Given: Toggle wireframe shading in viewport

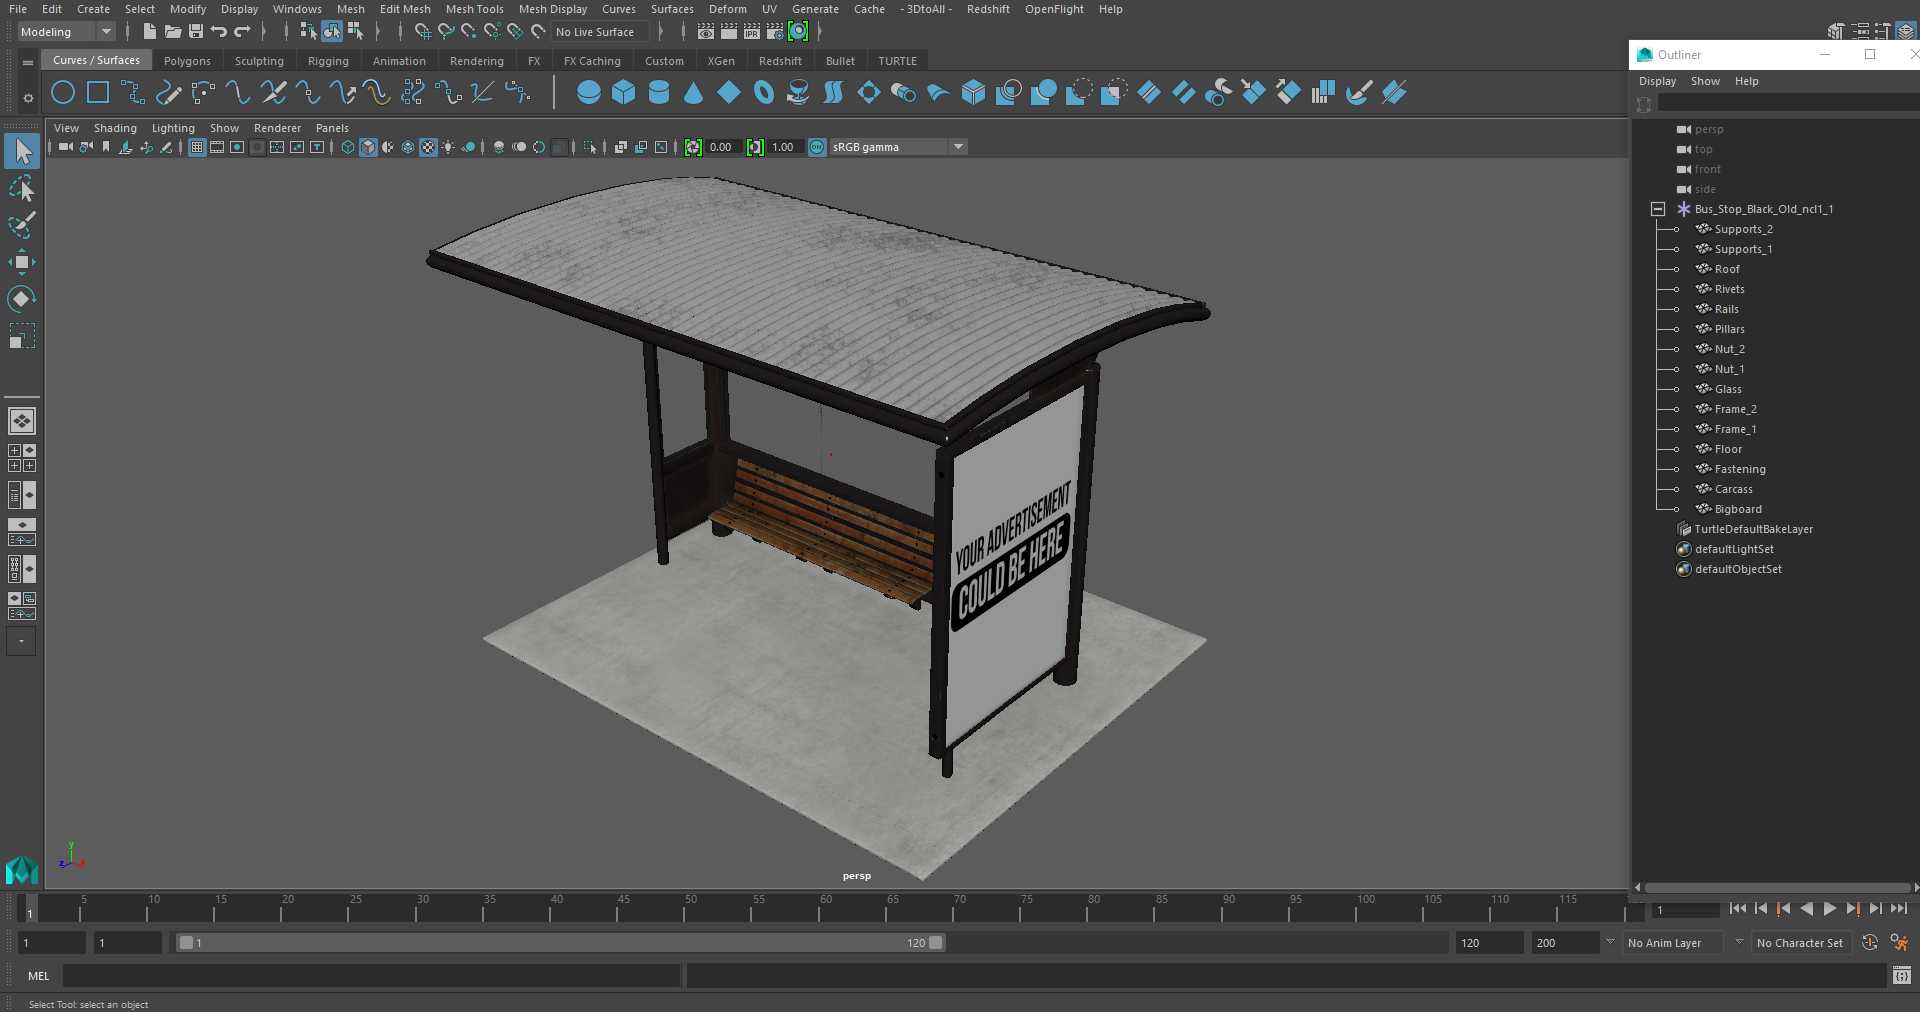Looking at the screenshot, I should (348, 147).
